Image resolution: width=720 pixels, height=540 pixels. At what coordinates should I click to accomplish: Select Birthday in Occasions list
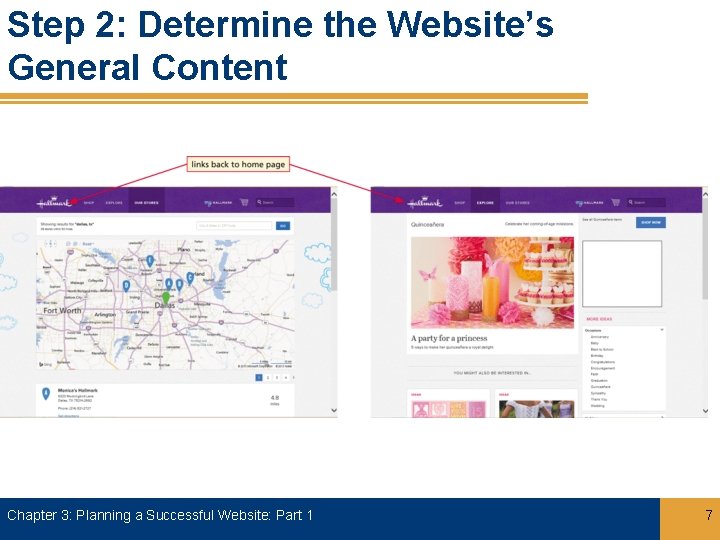coord(597,356)
